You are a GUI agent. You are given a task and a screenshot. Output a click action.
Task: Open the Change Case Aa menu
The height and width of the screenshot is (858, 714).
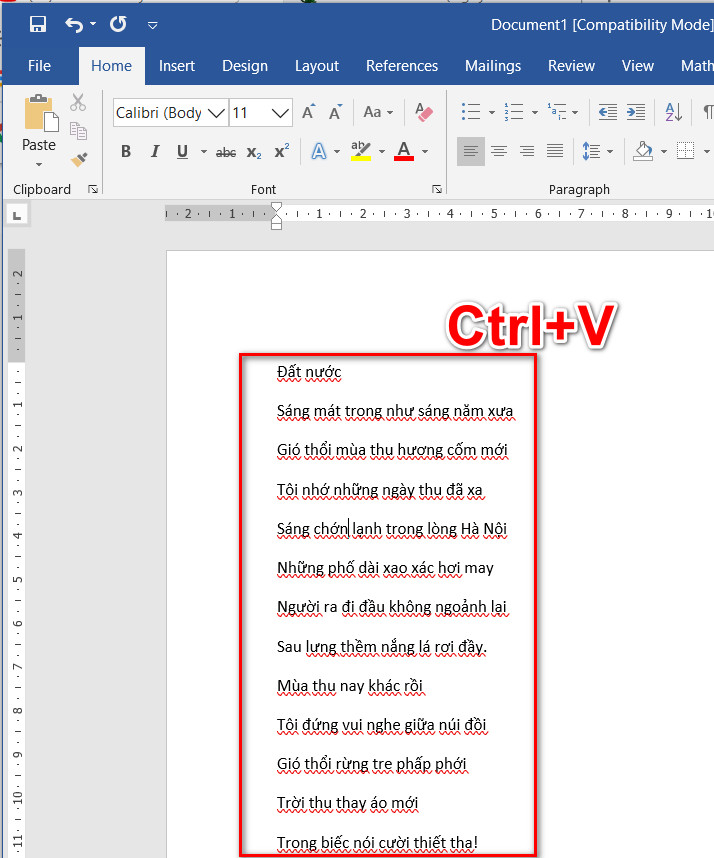coord(378,112)
